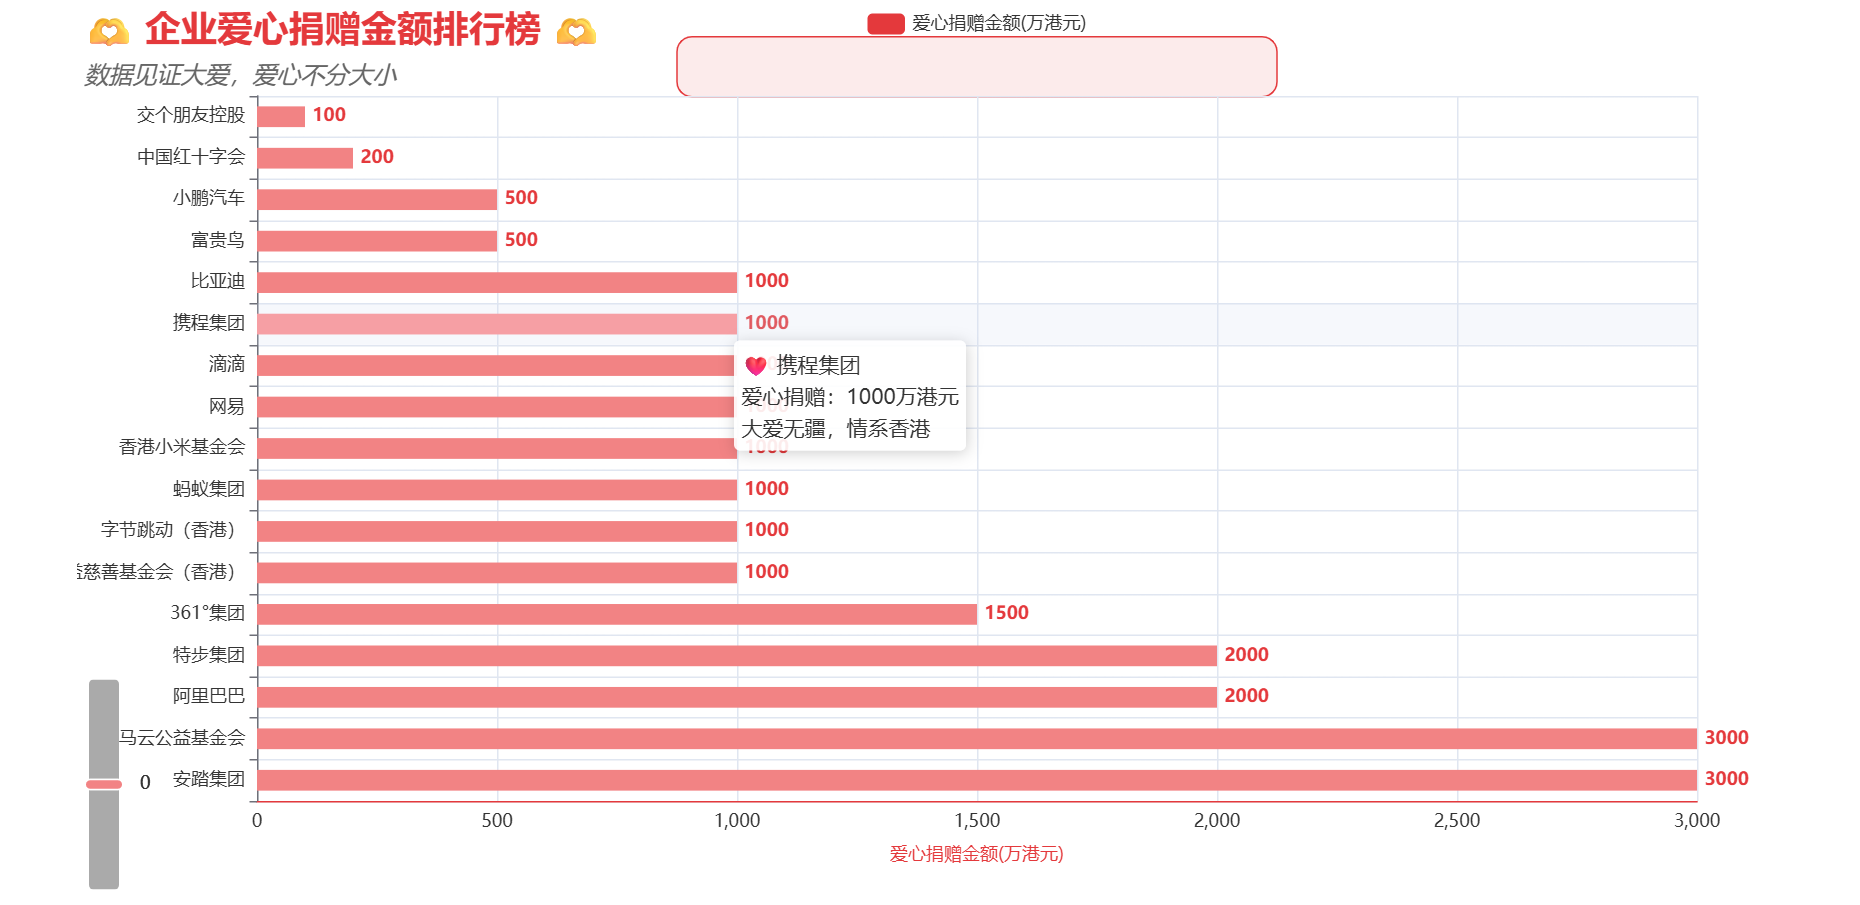Click the y-axis label 阿里巴巴
Viewport: 1860px width, 905px height.
coord(209,696)
